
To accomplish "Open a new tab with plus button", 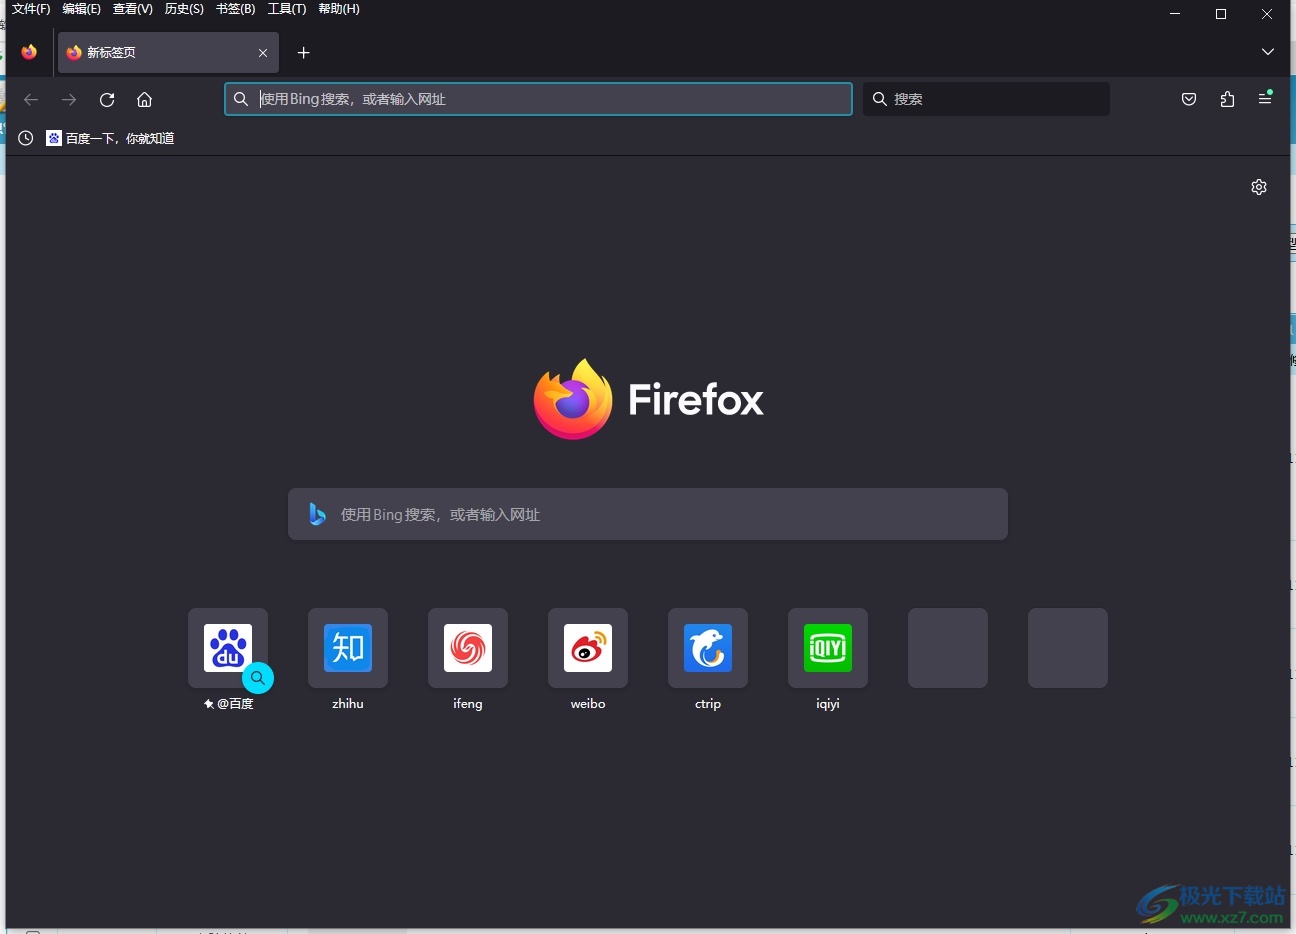I will click(304, 53).
